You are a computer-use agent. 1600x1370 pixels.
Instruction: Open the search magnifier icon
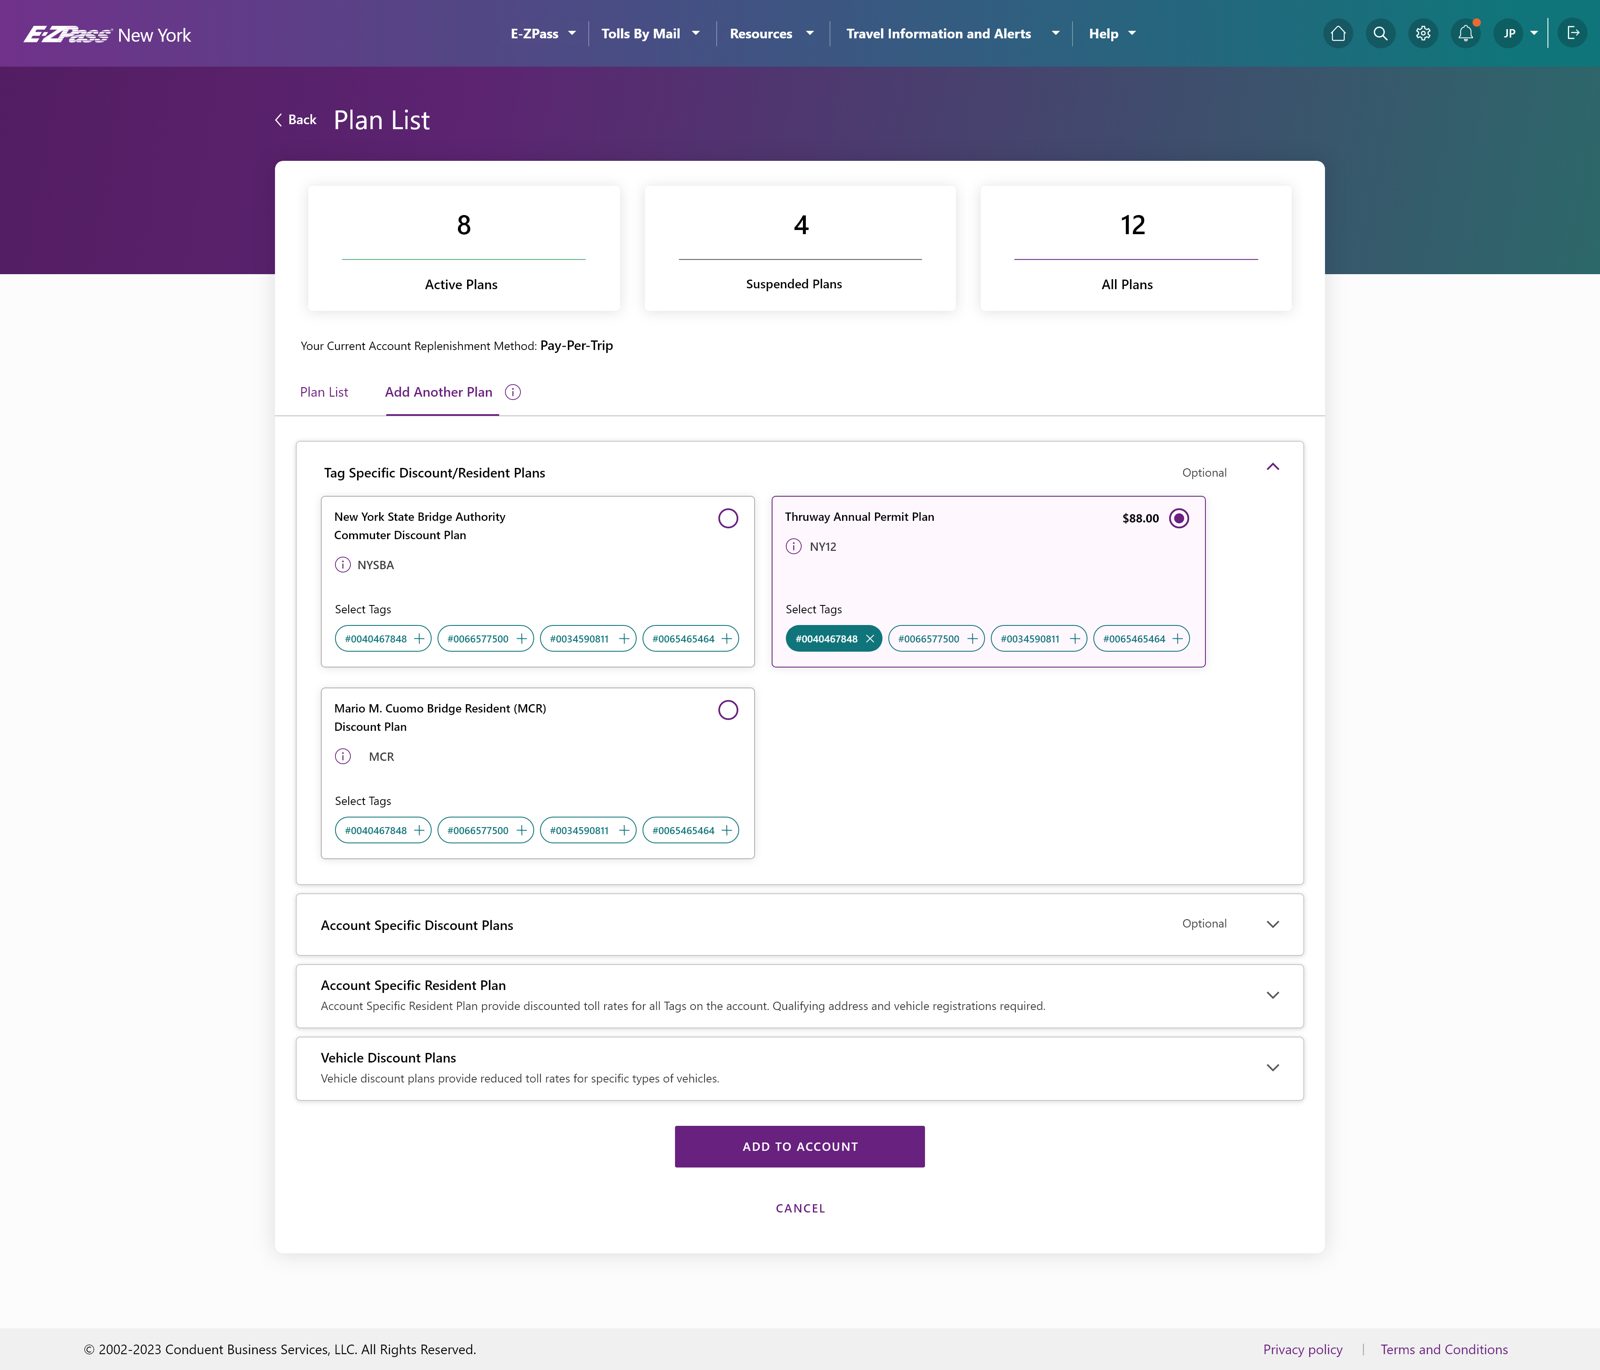pos(1381,33)
